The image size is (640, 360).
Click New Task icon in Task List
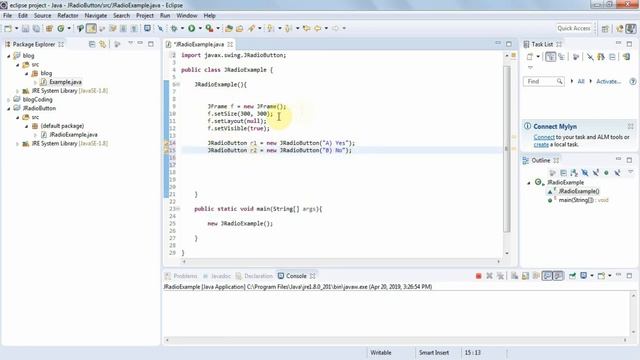tap(530, 57)
